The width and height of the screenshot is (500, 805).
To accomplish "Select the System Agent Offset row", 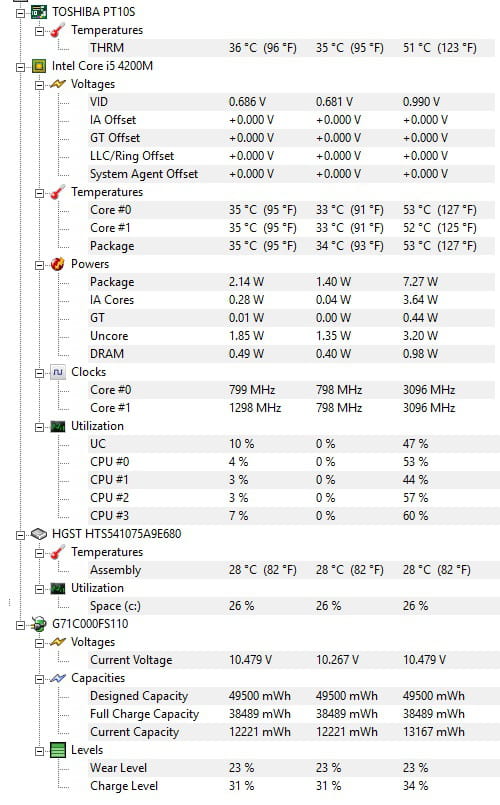I will pyautogui.click(x=292, y=174).
